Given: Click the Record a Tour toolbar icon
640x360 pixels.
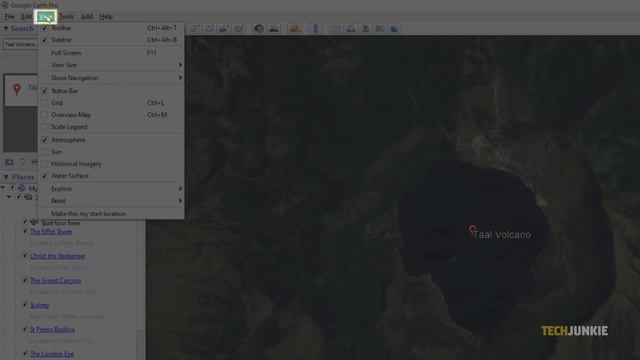Looking at the screenshot, I should coord(239,28).
